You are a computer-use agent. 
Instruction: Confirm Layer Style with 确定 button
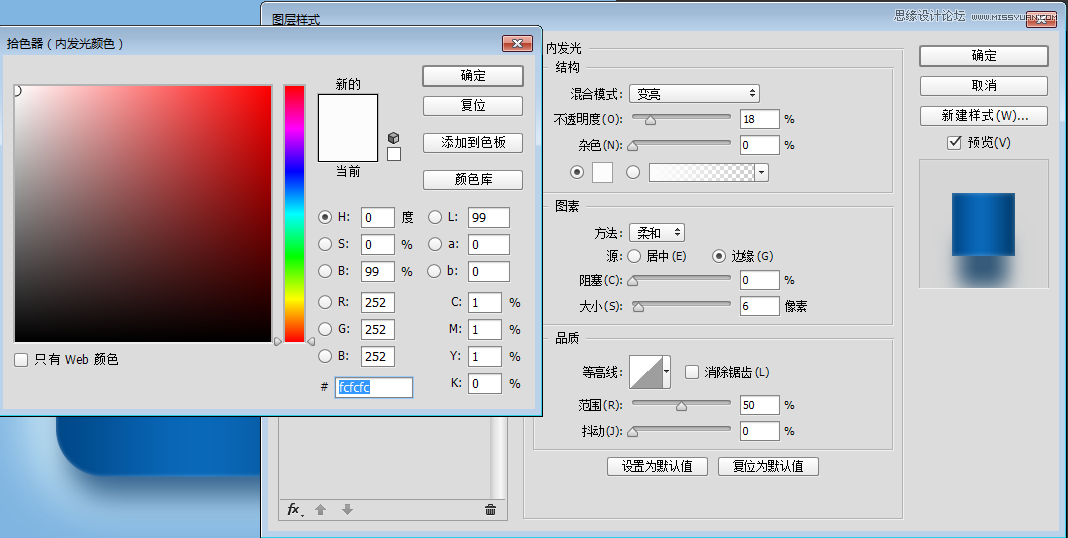(984, 56)
